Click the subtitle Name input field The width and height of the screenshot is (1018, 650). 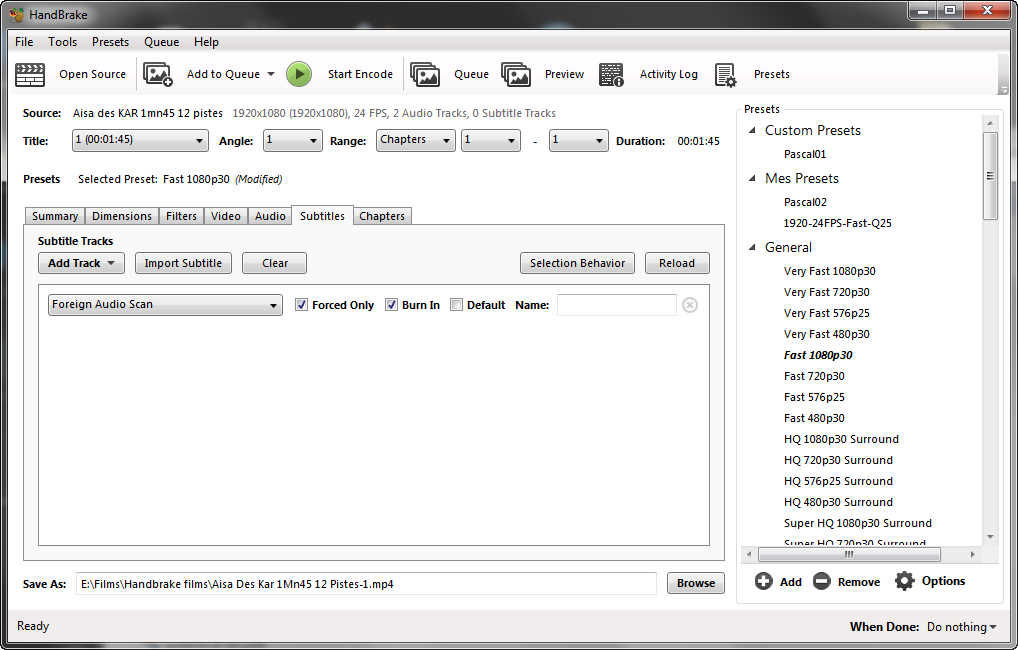[x=617, y=305]
